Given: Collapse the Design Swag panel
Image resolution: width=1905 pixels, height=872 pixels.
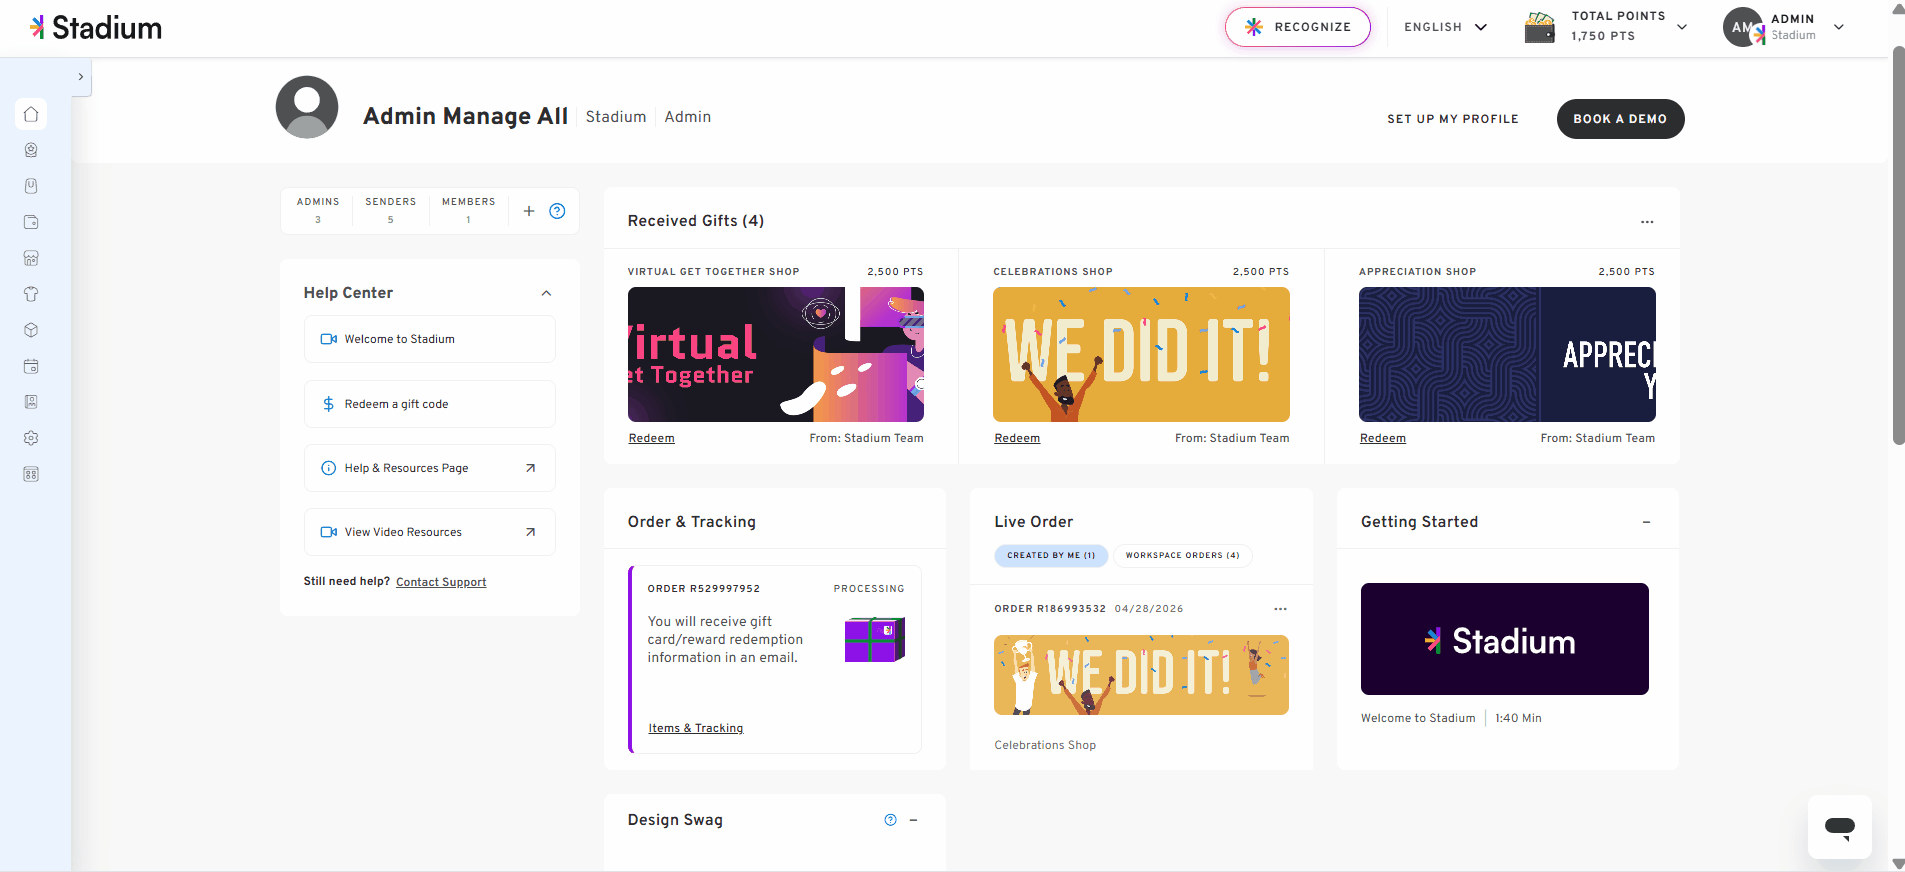Looking at the screenshot, I should (x=913, y=820).
